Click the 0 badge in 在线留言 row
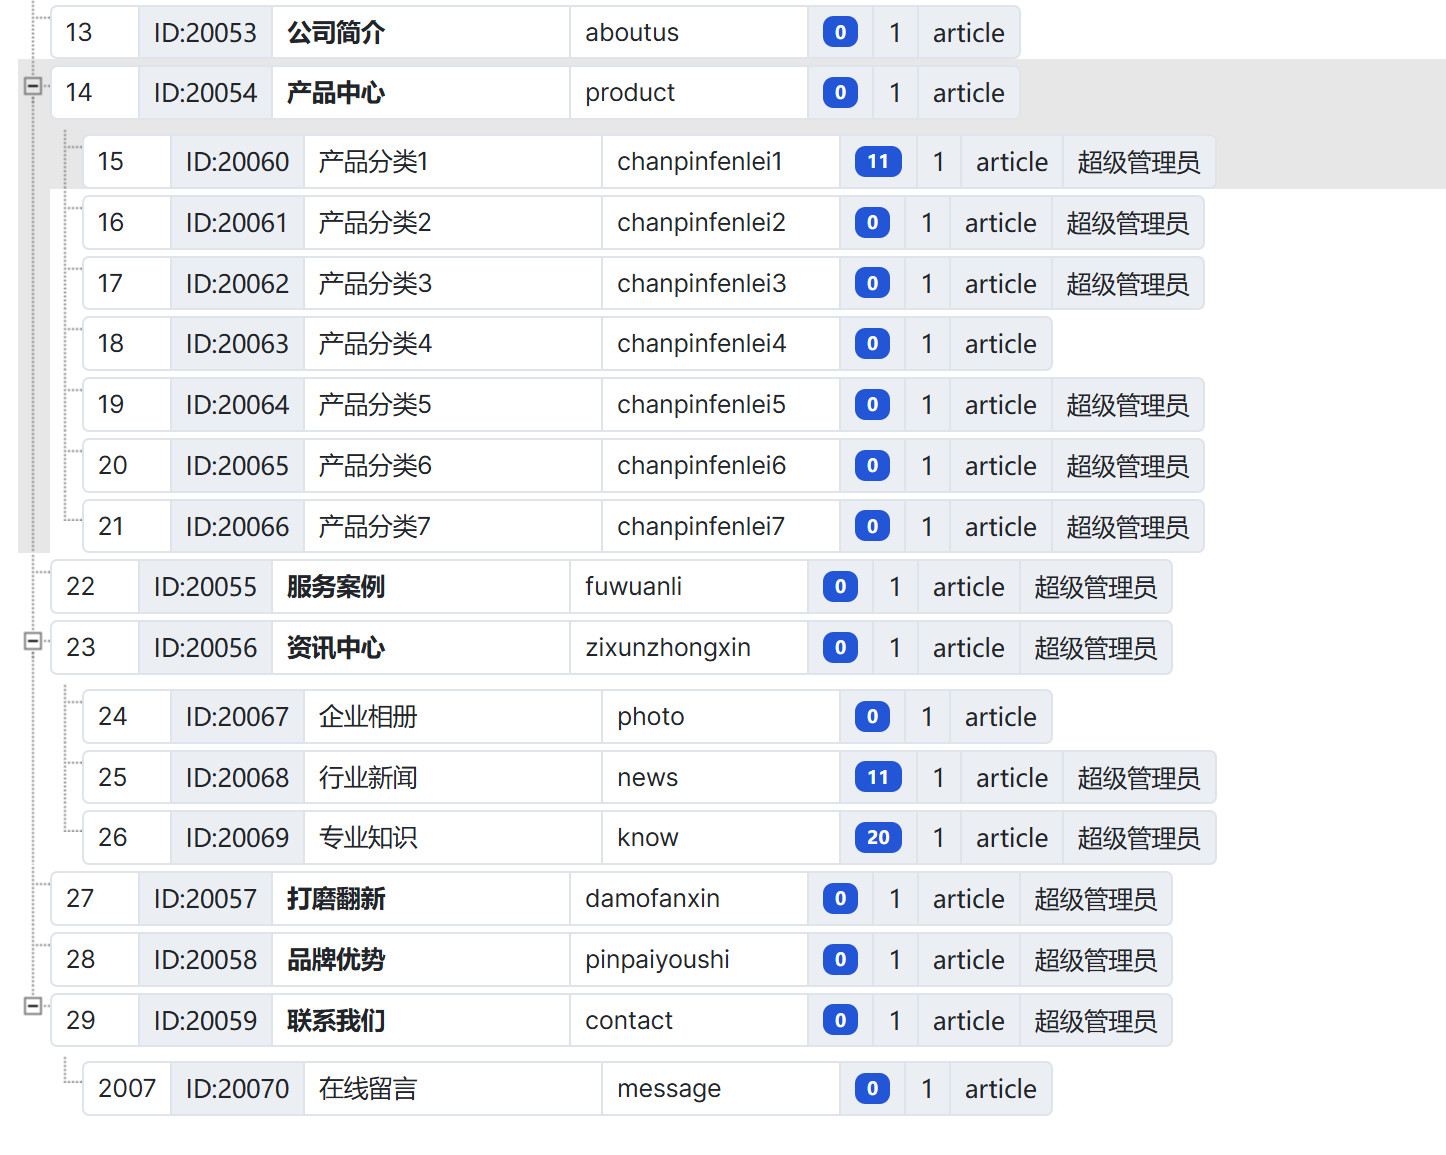The height and width of the screenshot is (1155, 1446). pyautogui.click(x=872, y=1089)
